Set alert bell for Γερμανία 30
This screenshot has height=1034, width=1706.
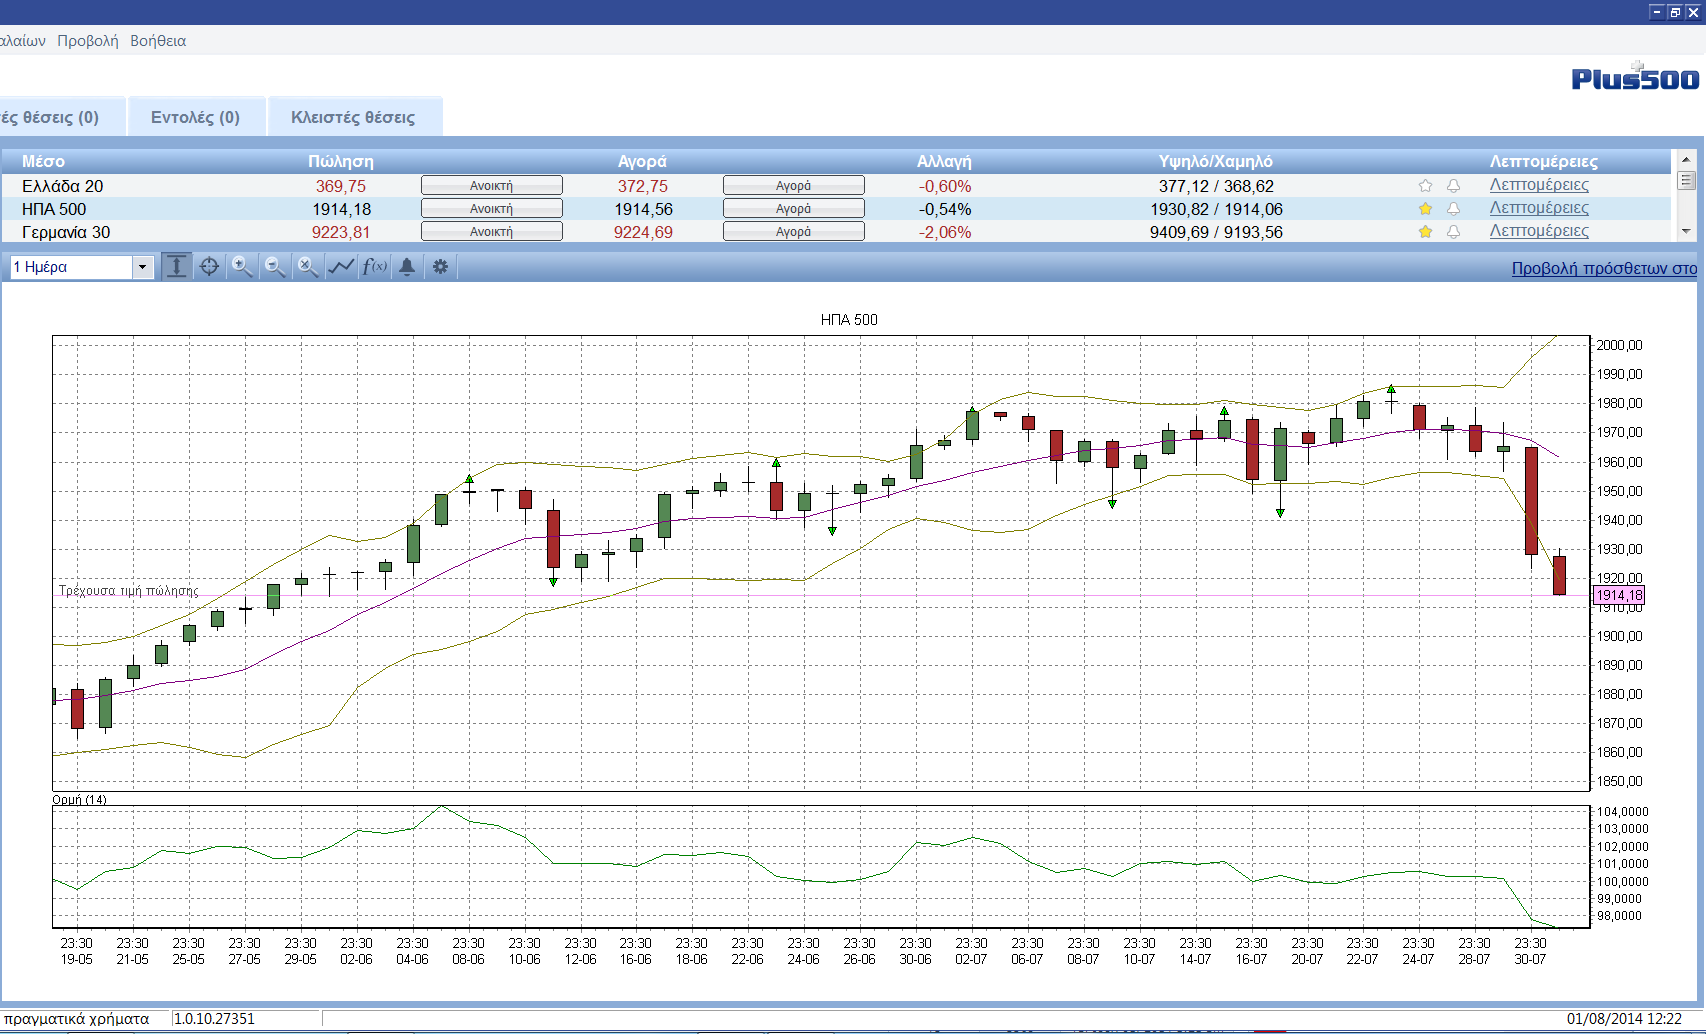[1453, 232]
